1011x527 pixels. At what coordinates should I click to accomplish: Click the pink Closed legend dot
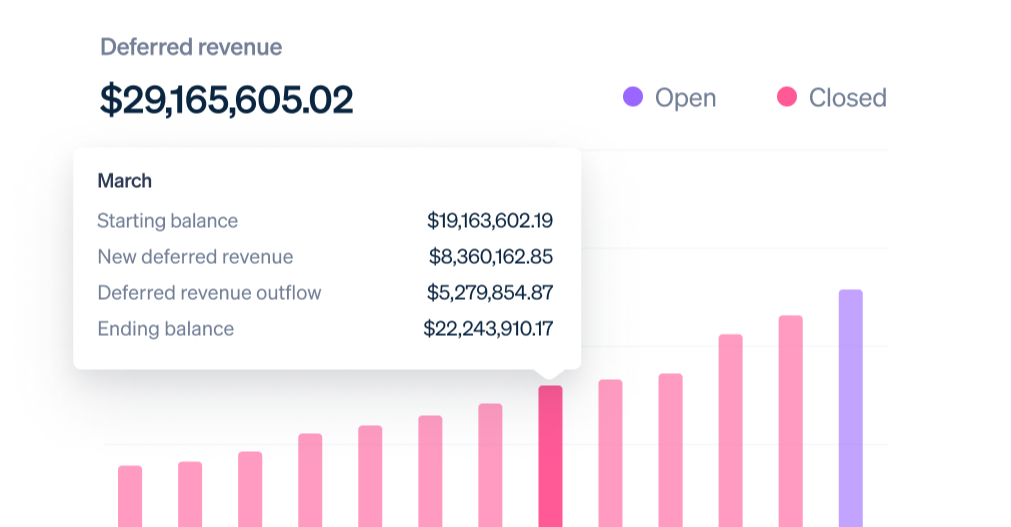tap(787, 97)
